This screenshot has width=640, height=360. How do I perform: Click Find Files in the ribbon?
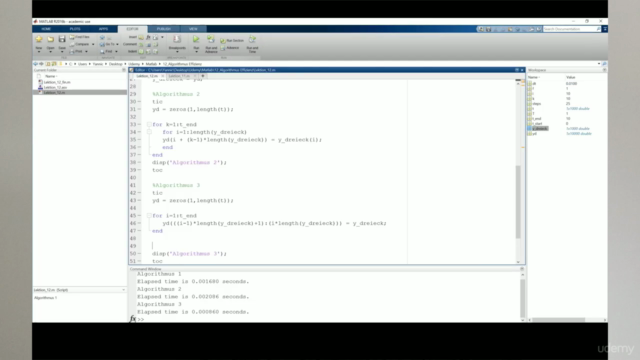click(80, 37)
